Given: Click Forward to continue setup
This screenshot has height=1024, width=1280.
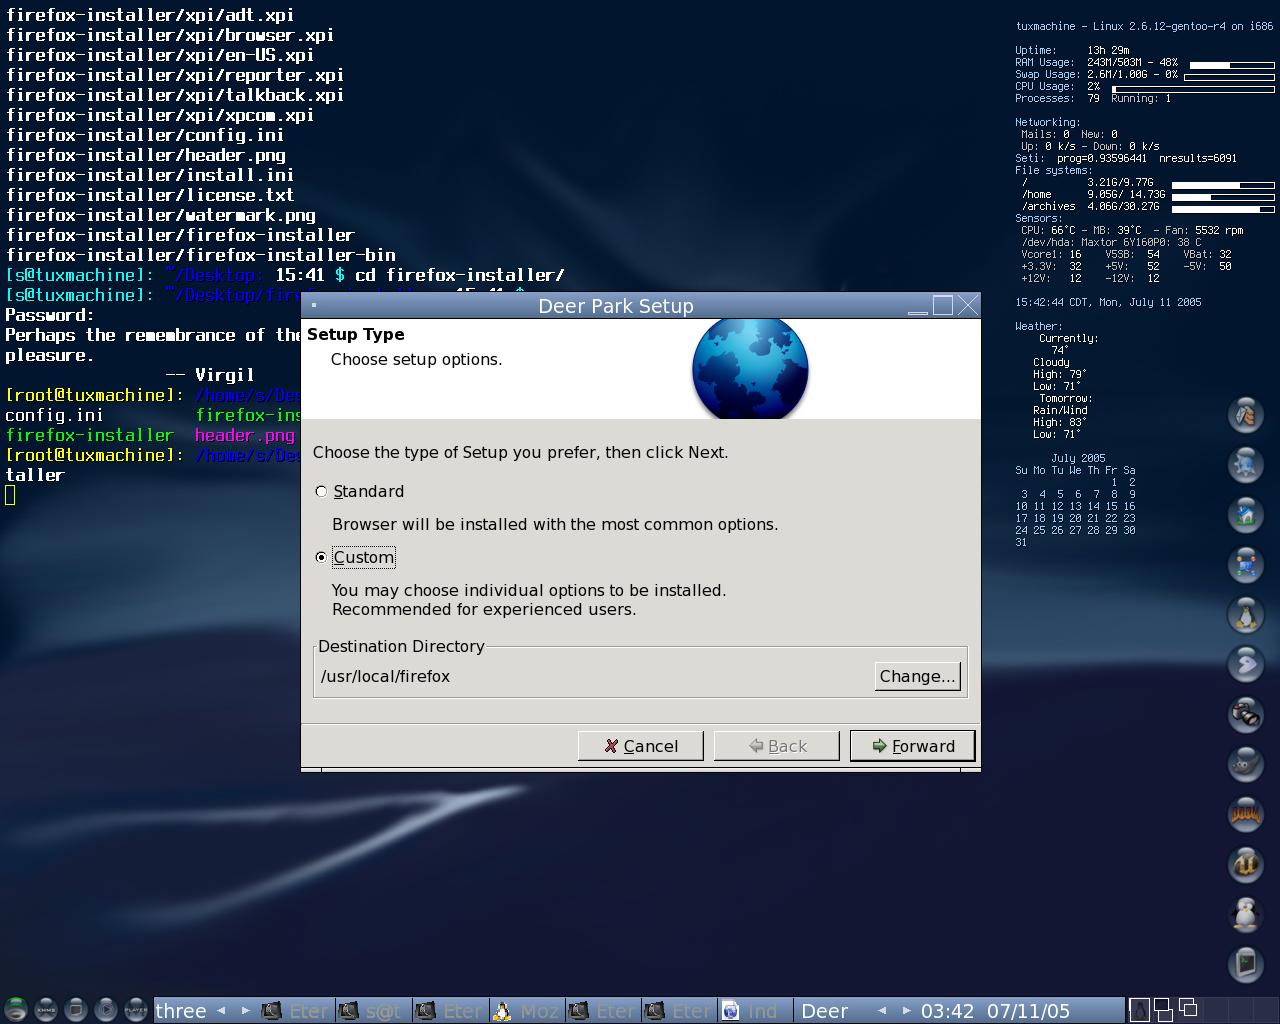Looking at the screenshot, I should click(x=912, y=746).
